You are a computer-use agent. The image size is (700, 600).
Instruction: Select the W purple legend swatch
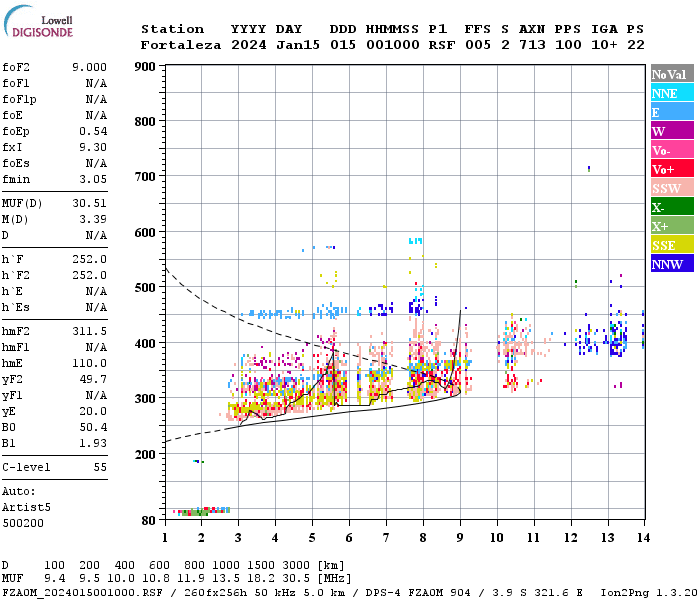coord(672,131)
